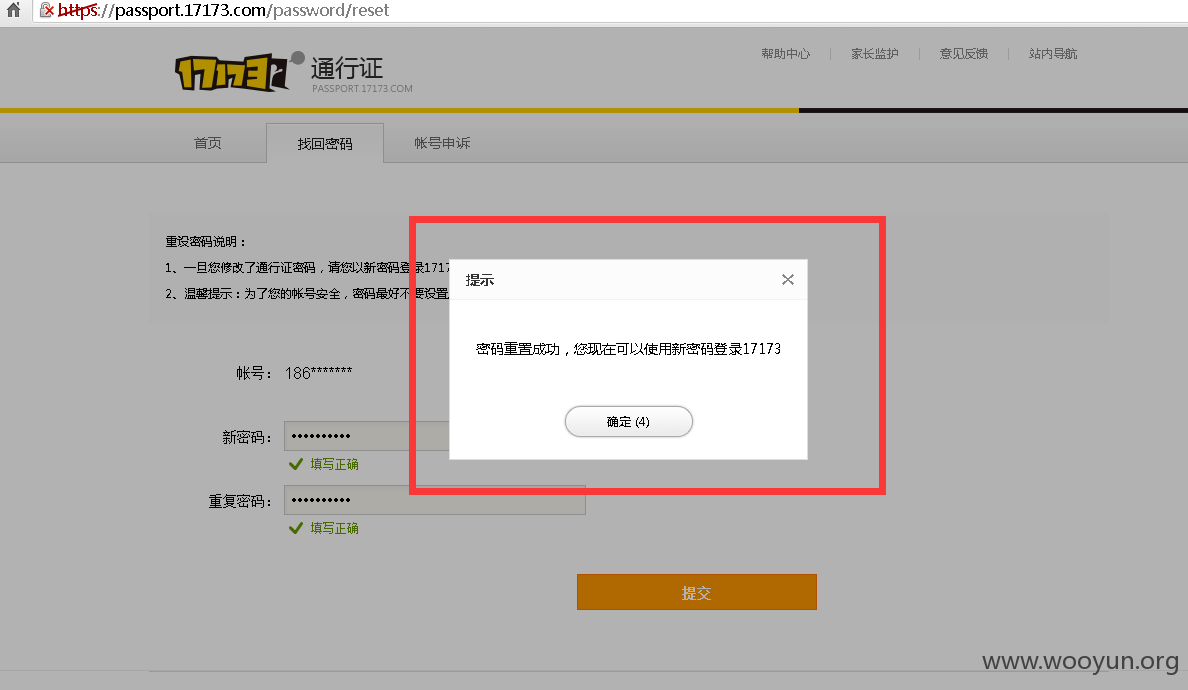Click the masked account 186*******
This screenshot has height=690, width=1188.
click(x=318, y=373)
